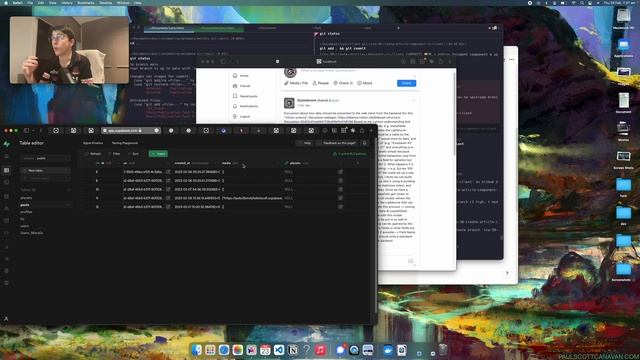Select the posts table in sidebar
This screenshot has width=640, height=360.
click(25, 205)
